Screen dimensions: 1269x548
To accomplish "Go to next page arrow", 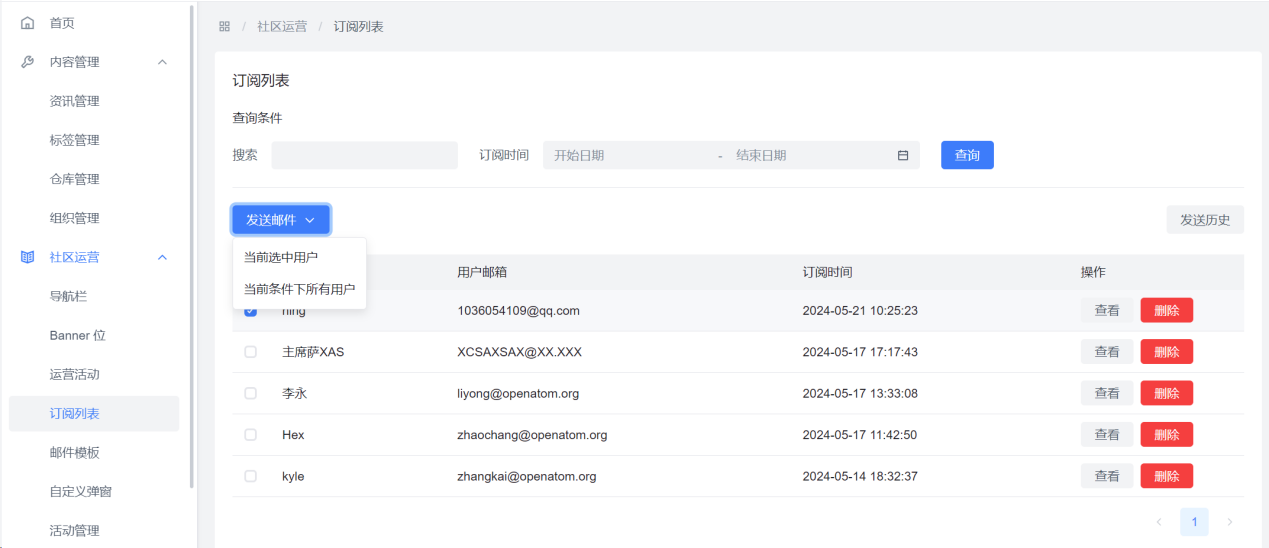I will tap(1229, 522).
